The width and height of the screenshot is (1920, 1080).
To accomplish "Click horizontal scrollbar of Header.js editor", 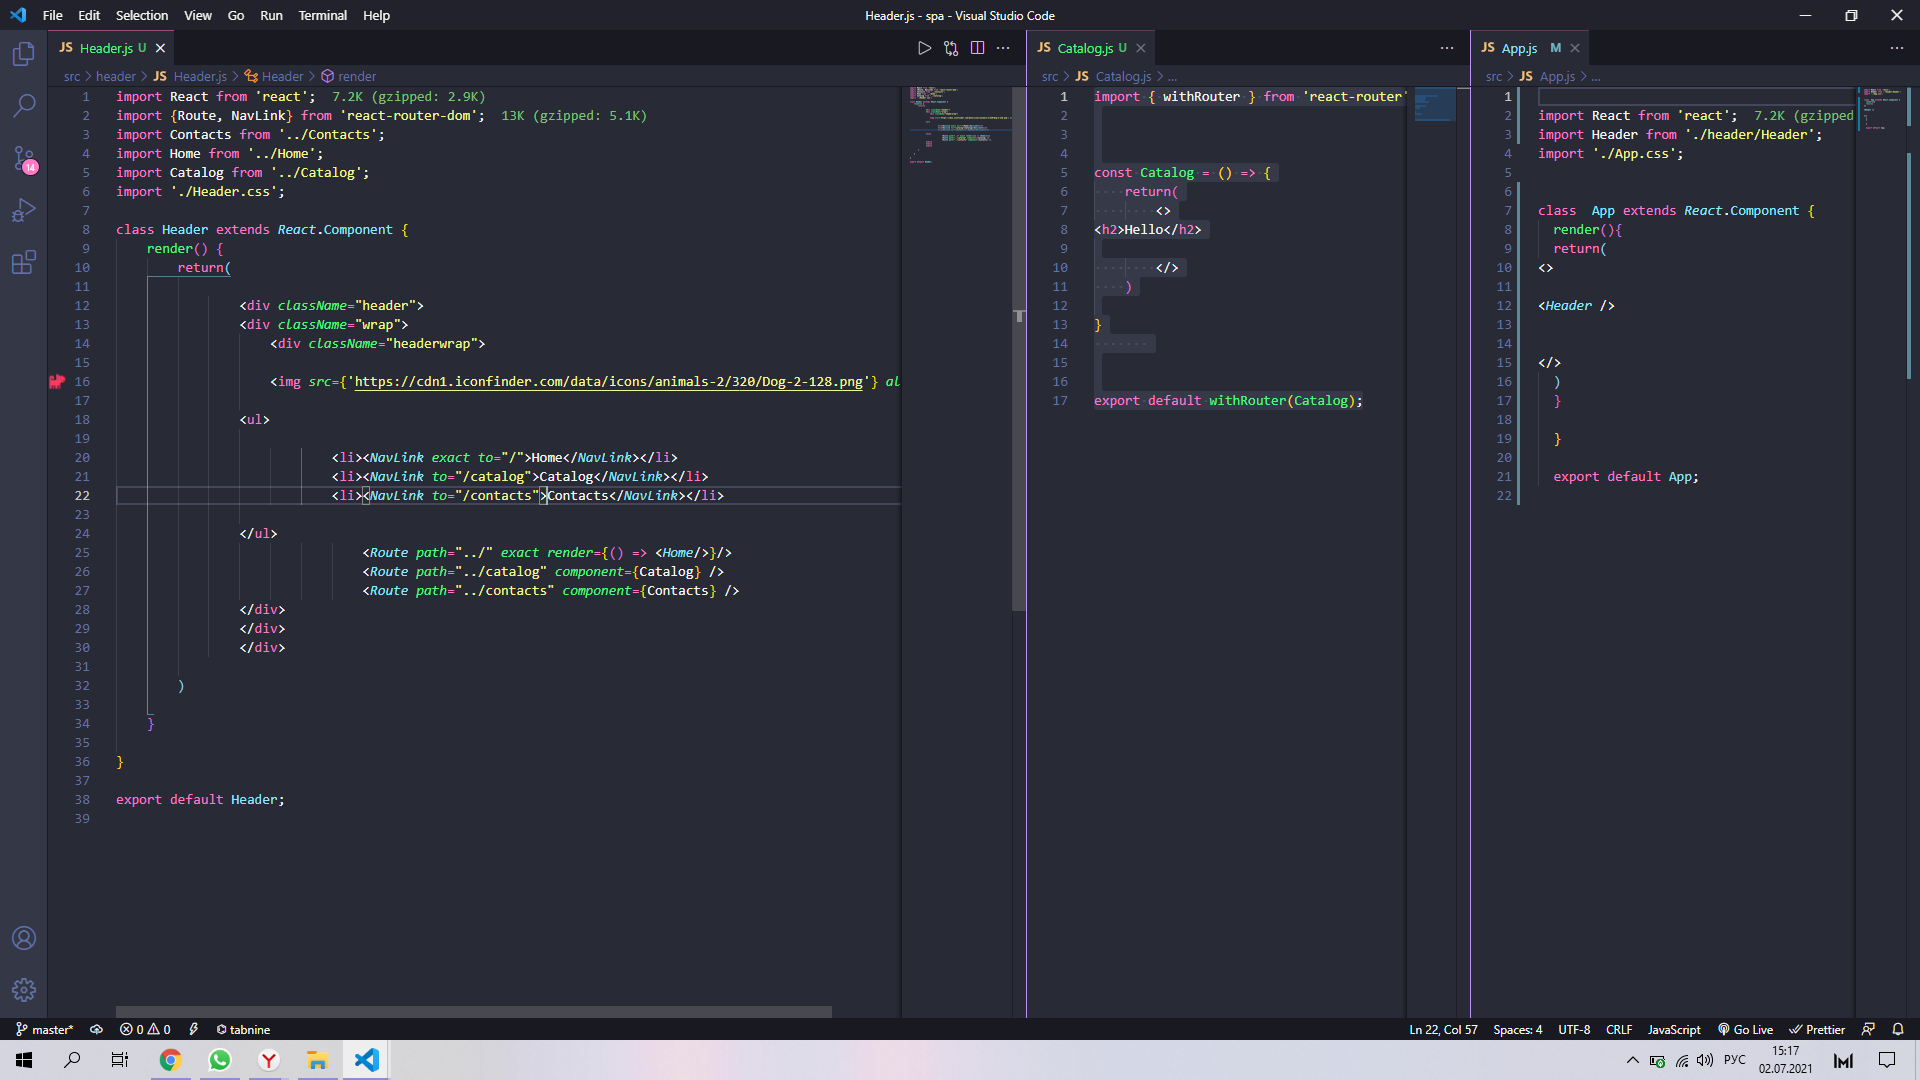I will (474, 1012).
